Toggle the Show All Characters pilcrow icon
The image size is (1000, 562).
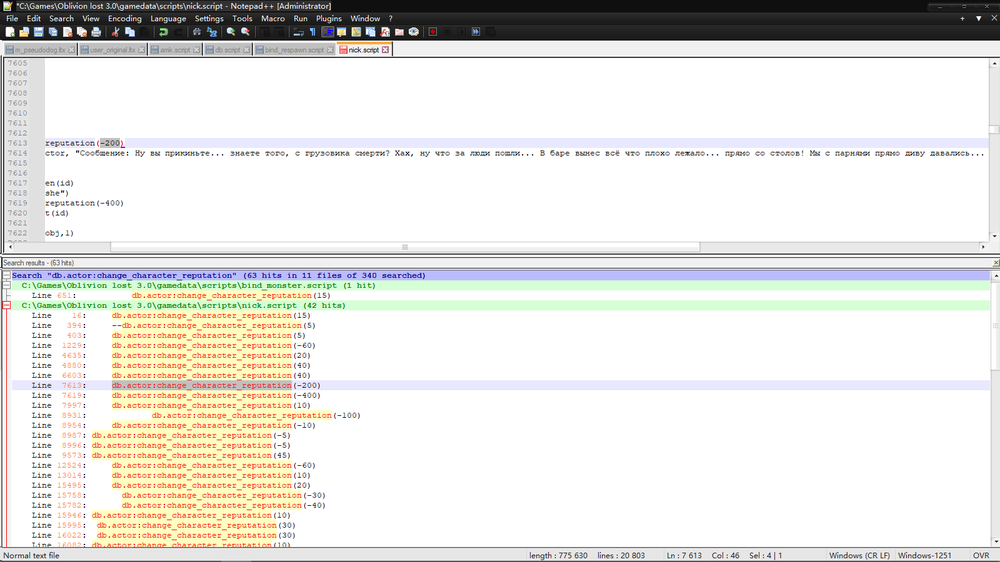312,32
